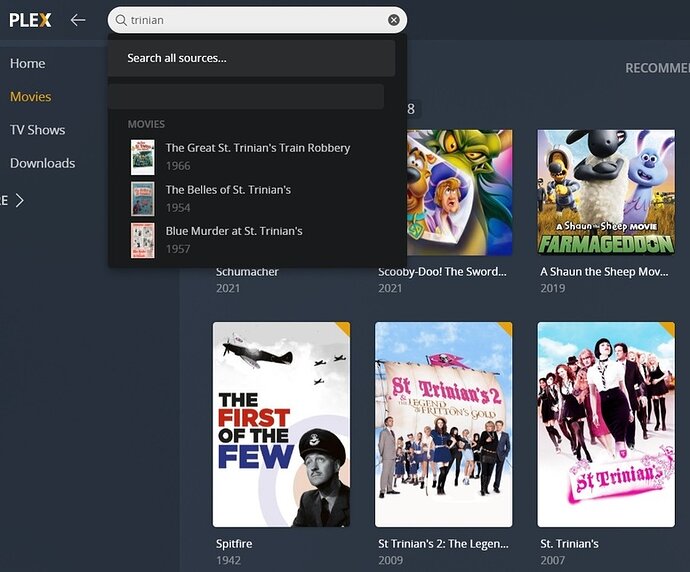Click the Schumacher title text

[247, 272]
